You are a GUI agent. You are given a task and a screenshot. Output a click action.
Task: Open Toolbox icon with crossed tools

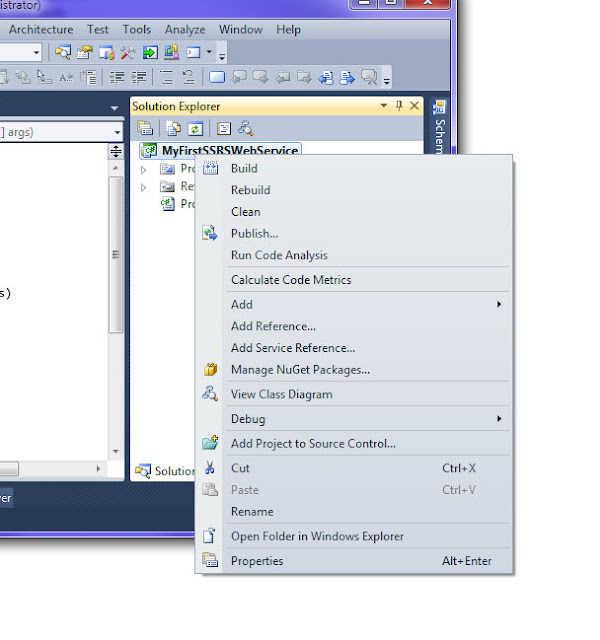[x=128, y=52]
